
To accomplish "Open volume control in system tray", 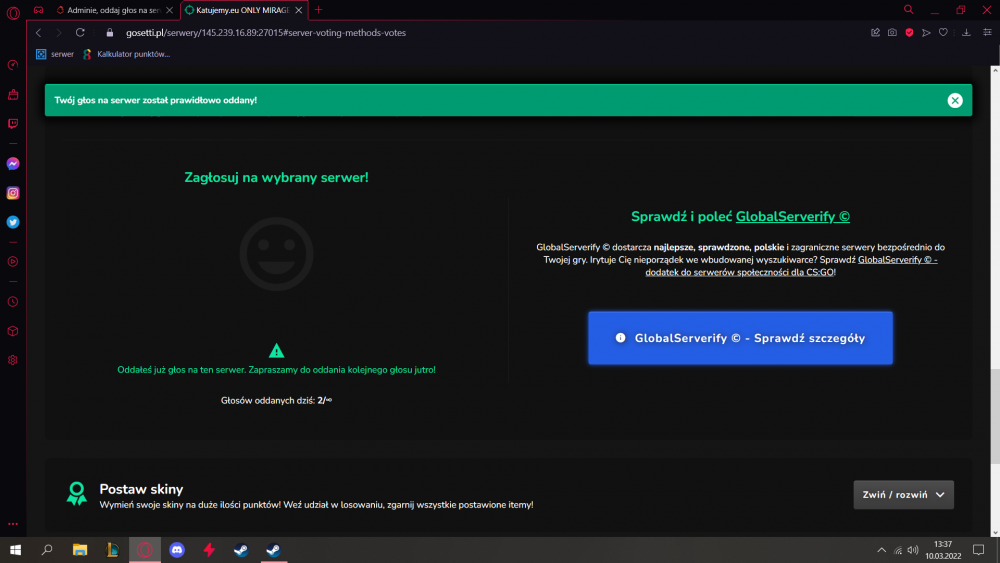I will pyautogui.click(x=913, y=550).
